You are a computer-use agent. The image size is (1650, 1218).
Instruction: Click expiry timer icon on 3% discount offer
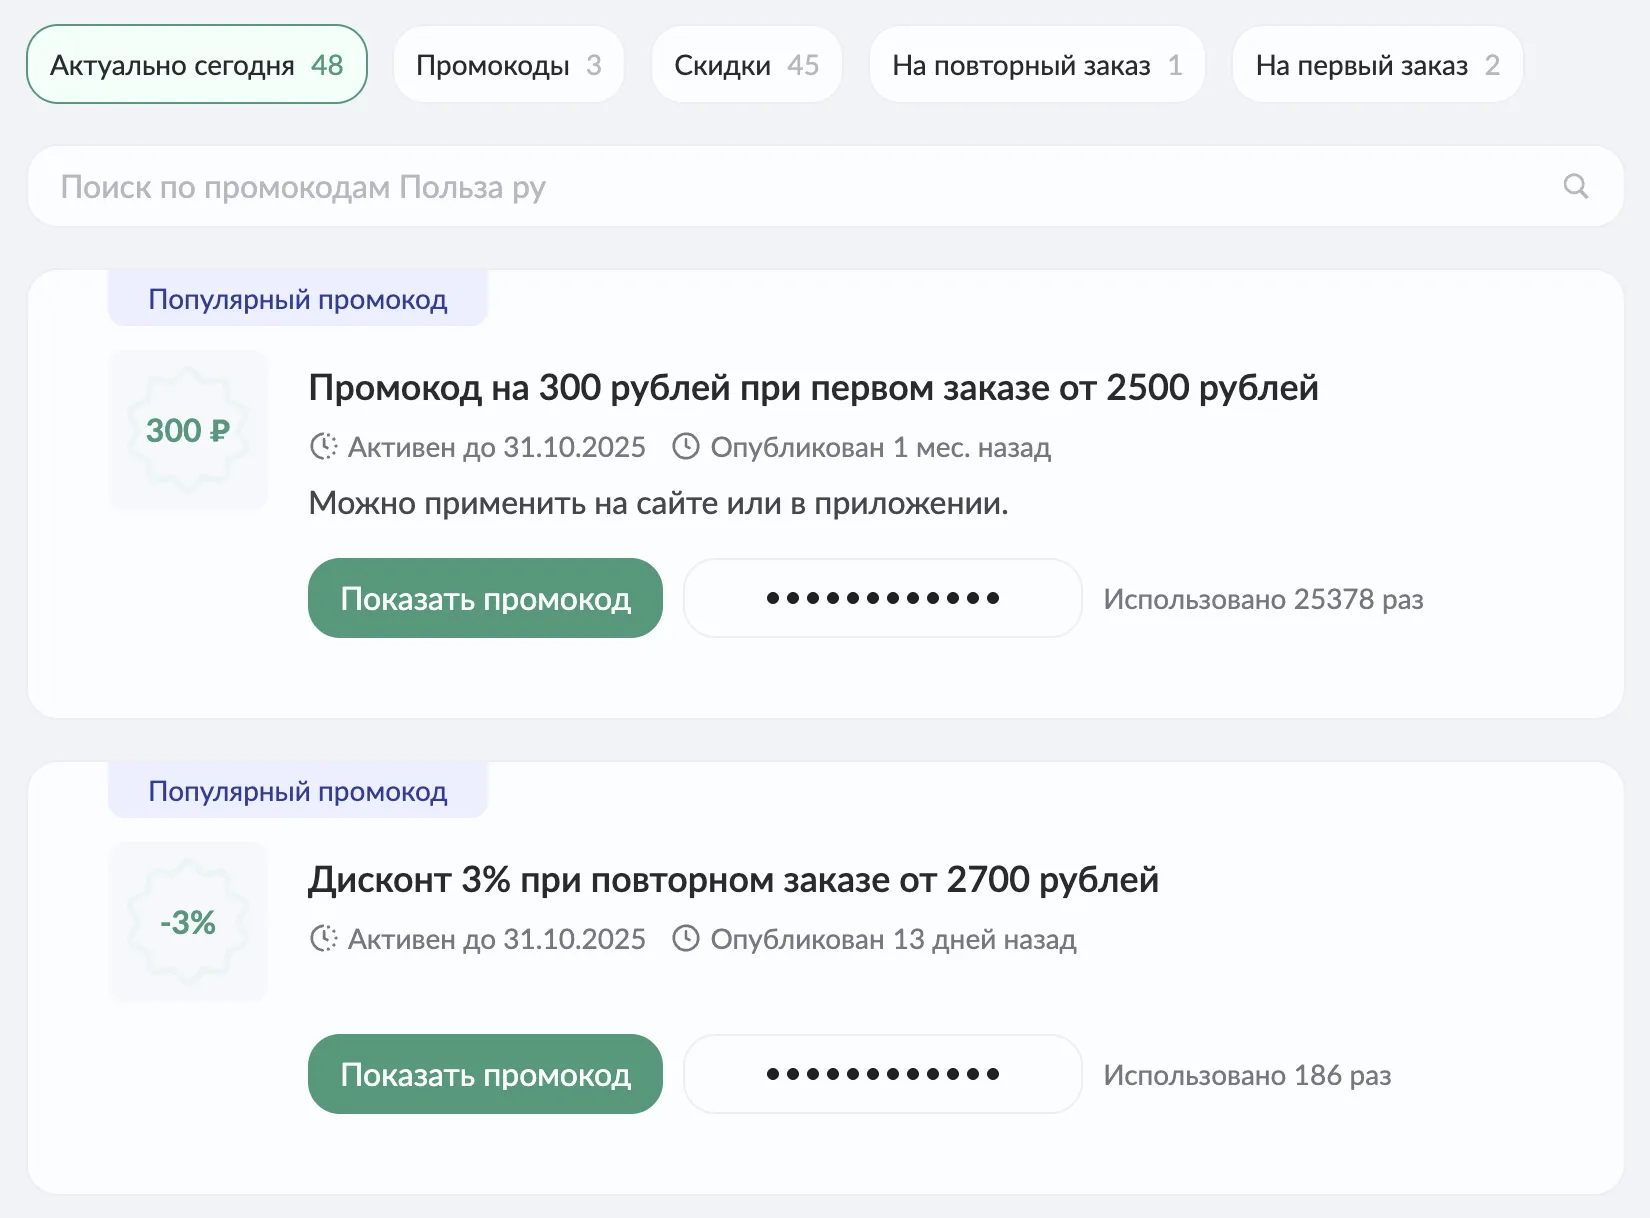tap(323, 938)
